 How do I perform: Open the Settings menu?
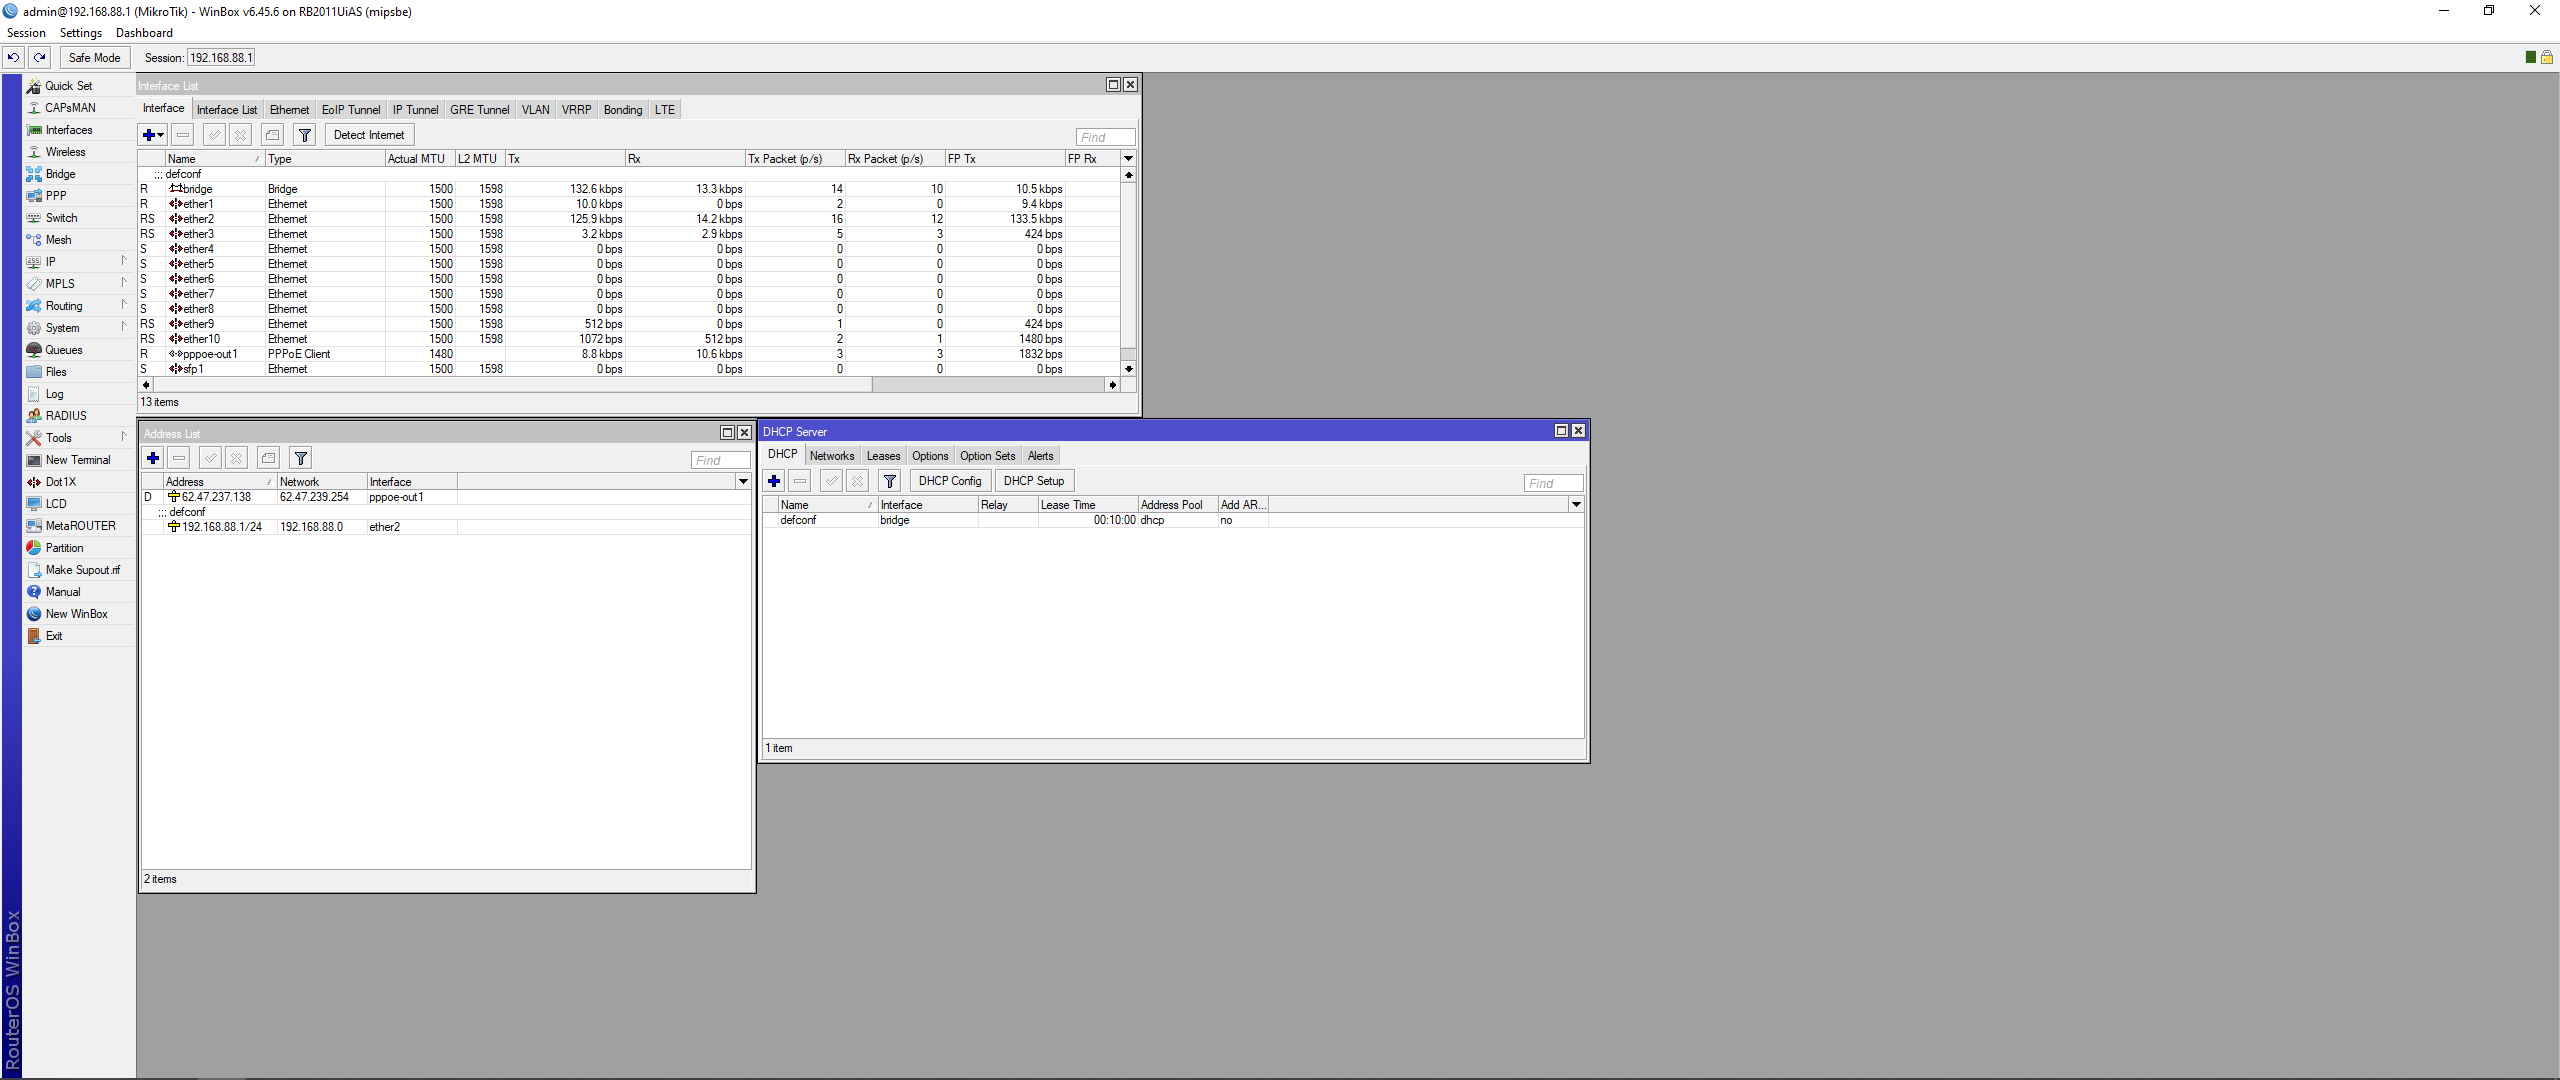point(80,33)
